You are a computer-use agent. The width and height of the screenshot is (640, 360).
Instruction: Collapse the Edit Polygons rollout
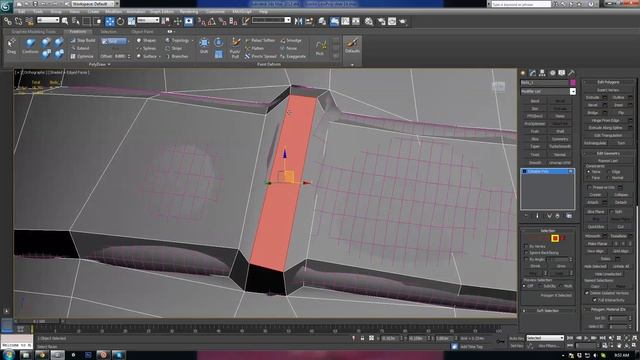coord(608,82)
